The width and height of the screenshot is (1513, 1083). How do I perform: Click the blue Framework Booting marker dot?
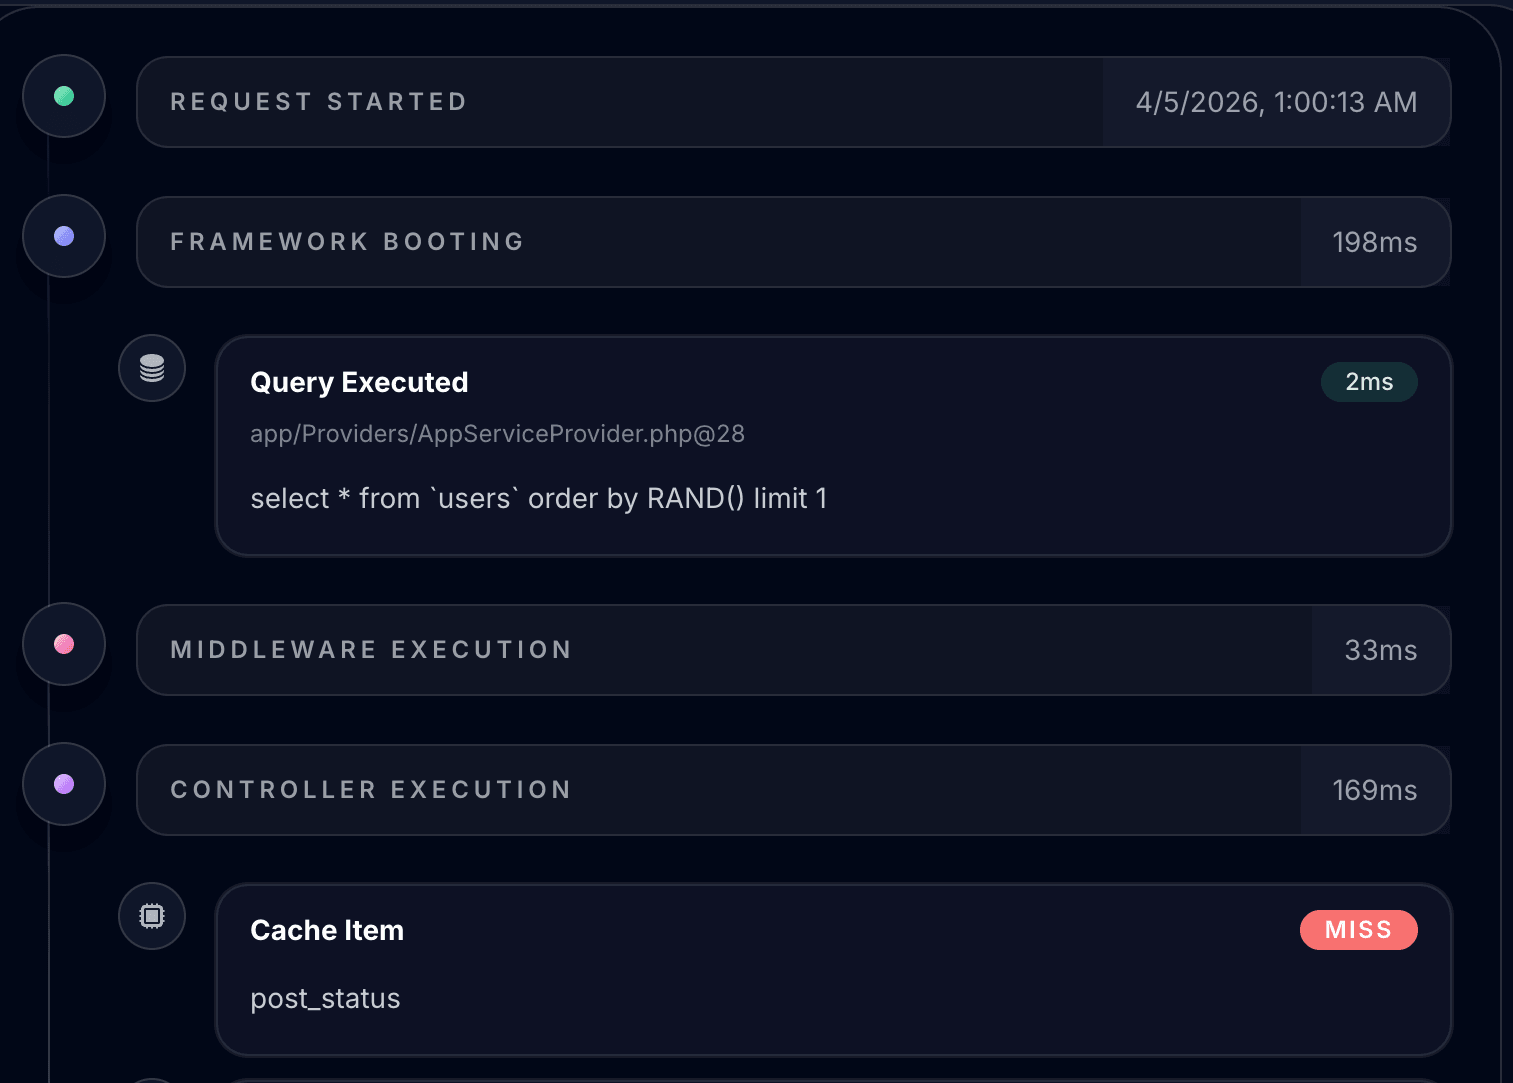64,236
